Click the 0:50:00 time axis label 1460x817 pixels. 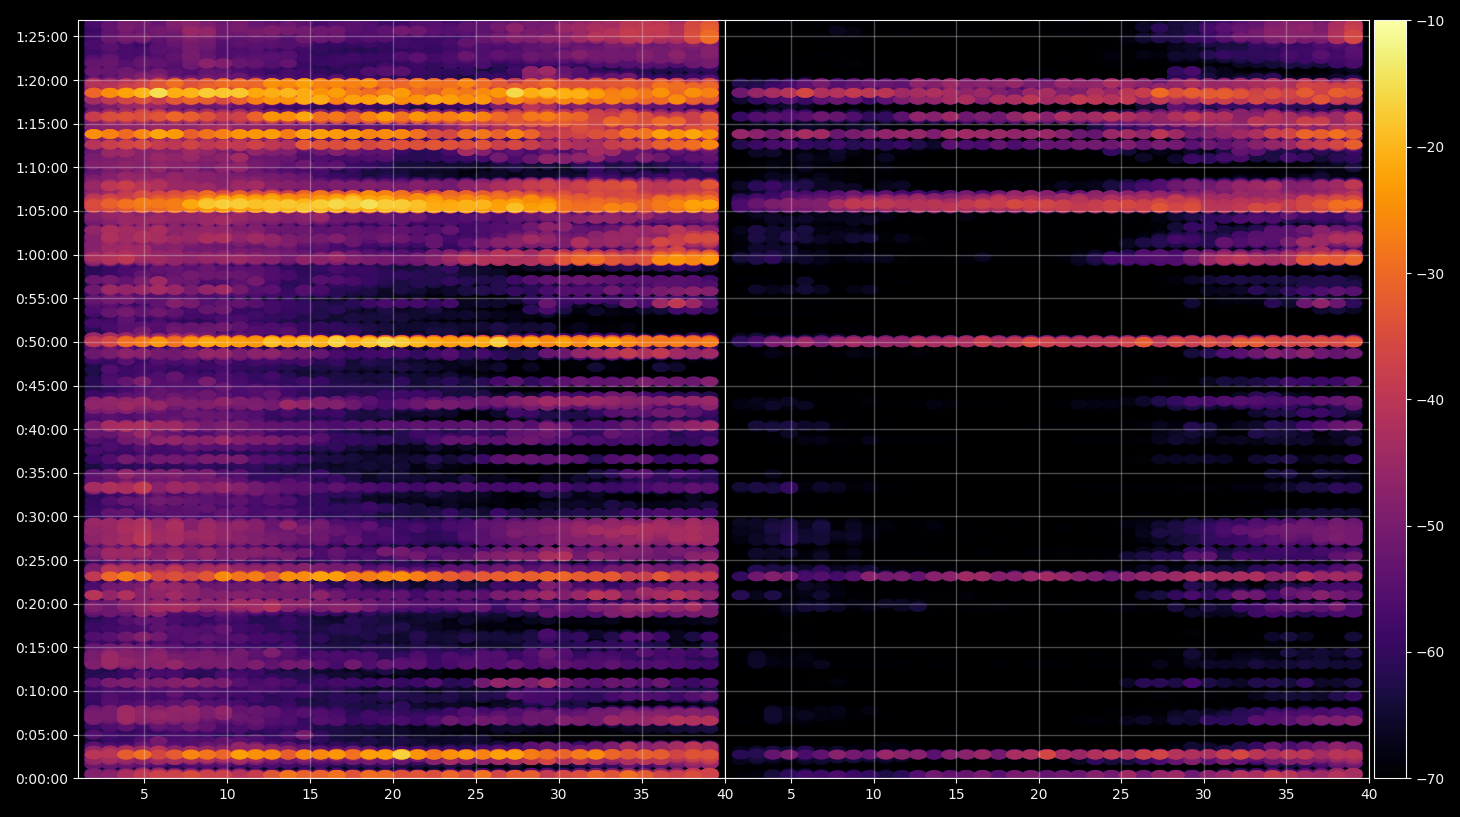[42, 342]
